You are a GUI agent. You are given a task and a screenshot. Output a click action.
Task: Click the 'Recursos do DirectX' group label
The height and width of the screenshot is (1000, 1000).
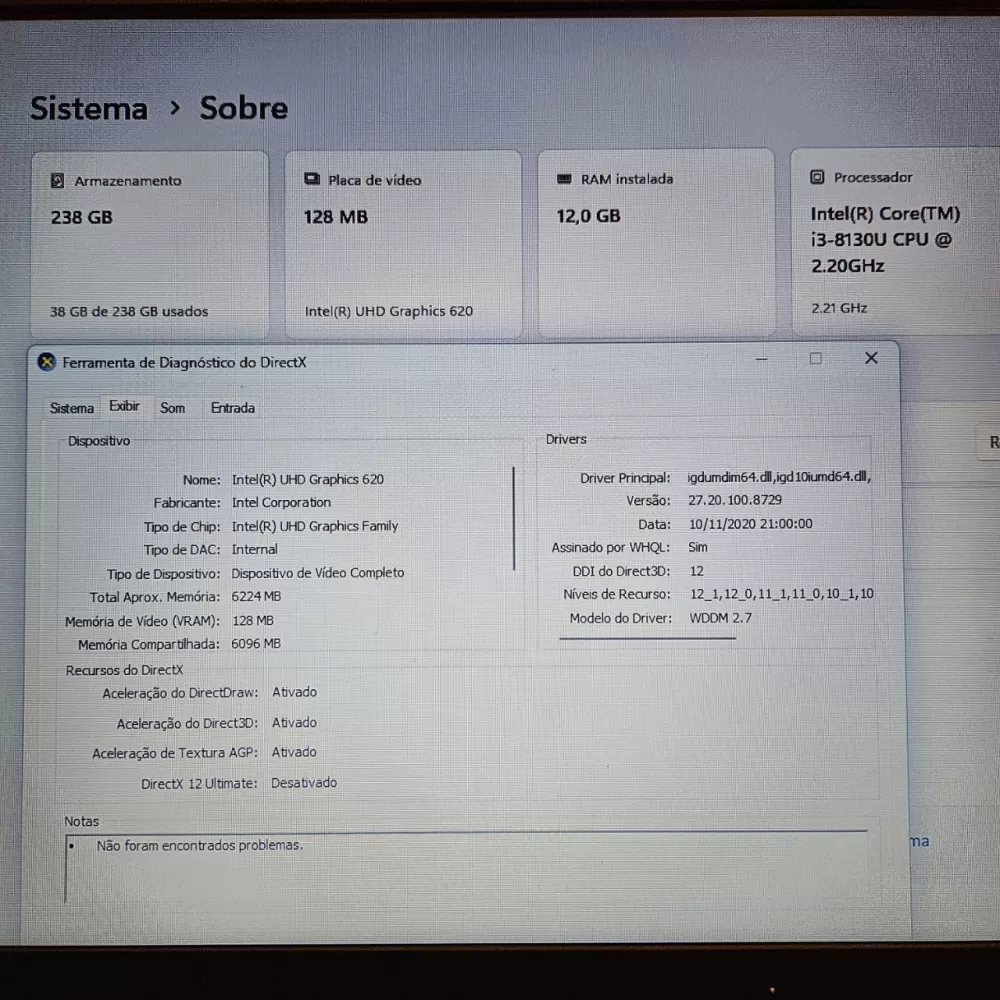click(x=124, y=670)
